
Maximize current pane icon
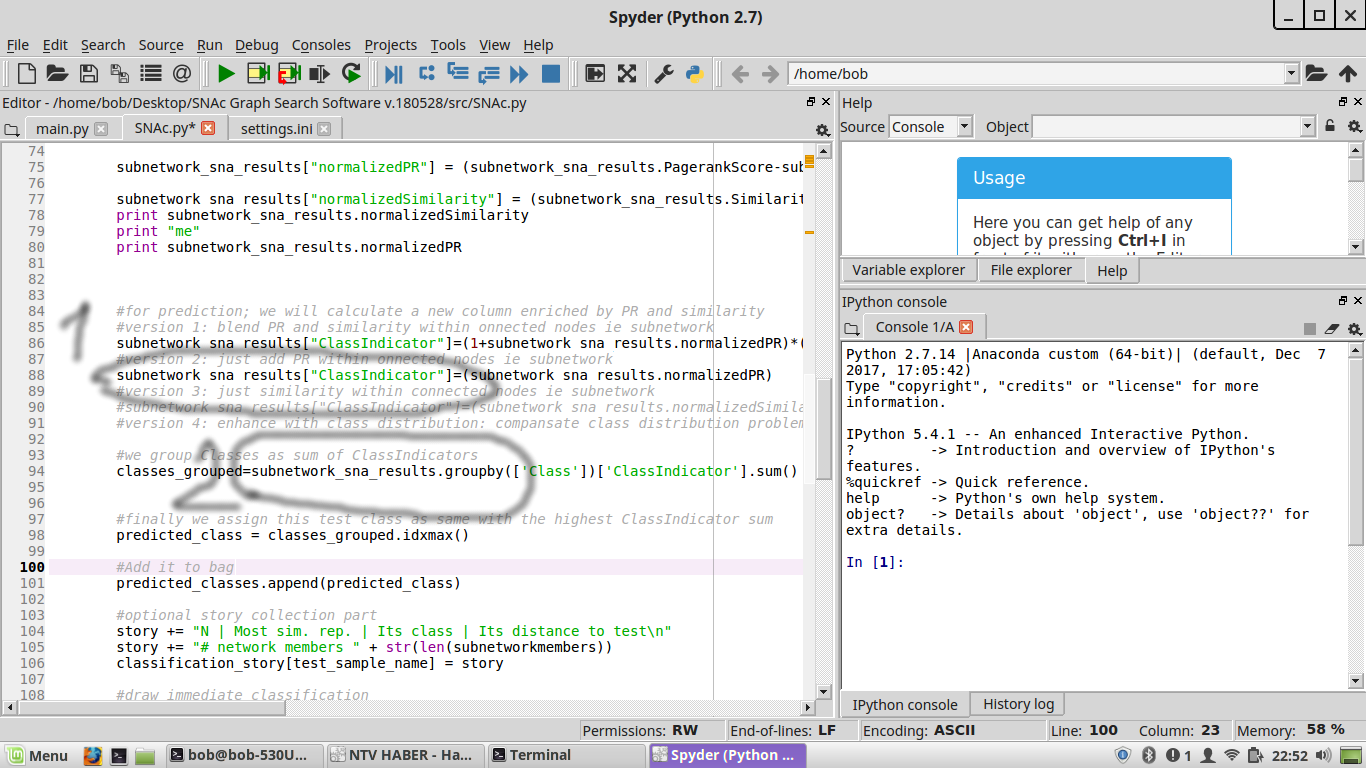595,73
